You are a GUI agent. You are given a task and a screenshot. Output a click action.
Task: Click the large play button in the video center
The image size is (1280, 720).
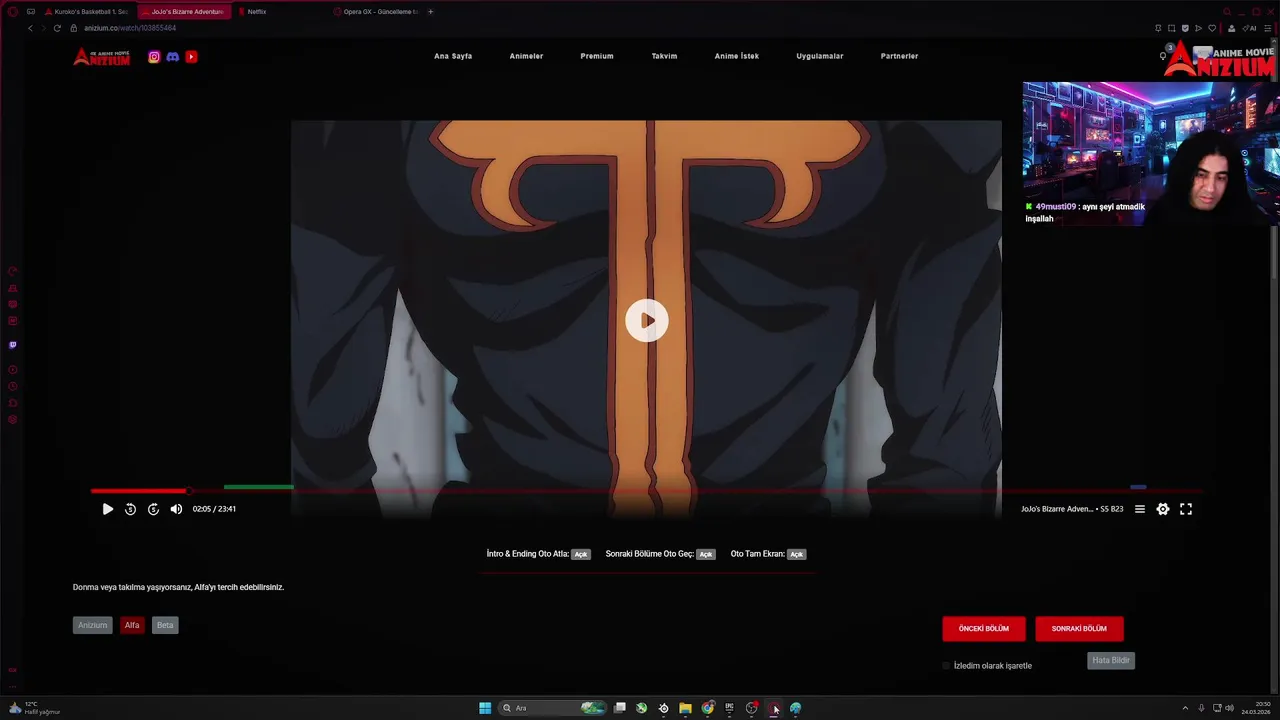click(647, 321)
